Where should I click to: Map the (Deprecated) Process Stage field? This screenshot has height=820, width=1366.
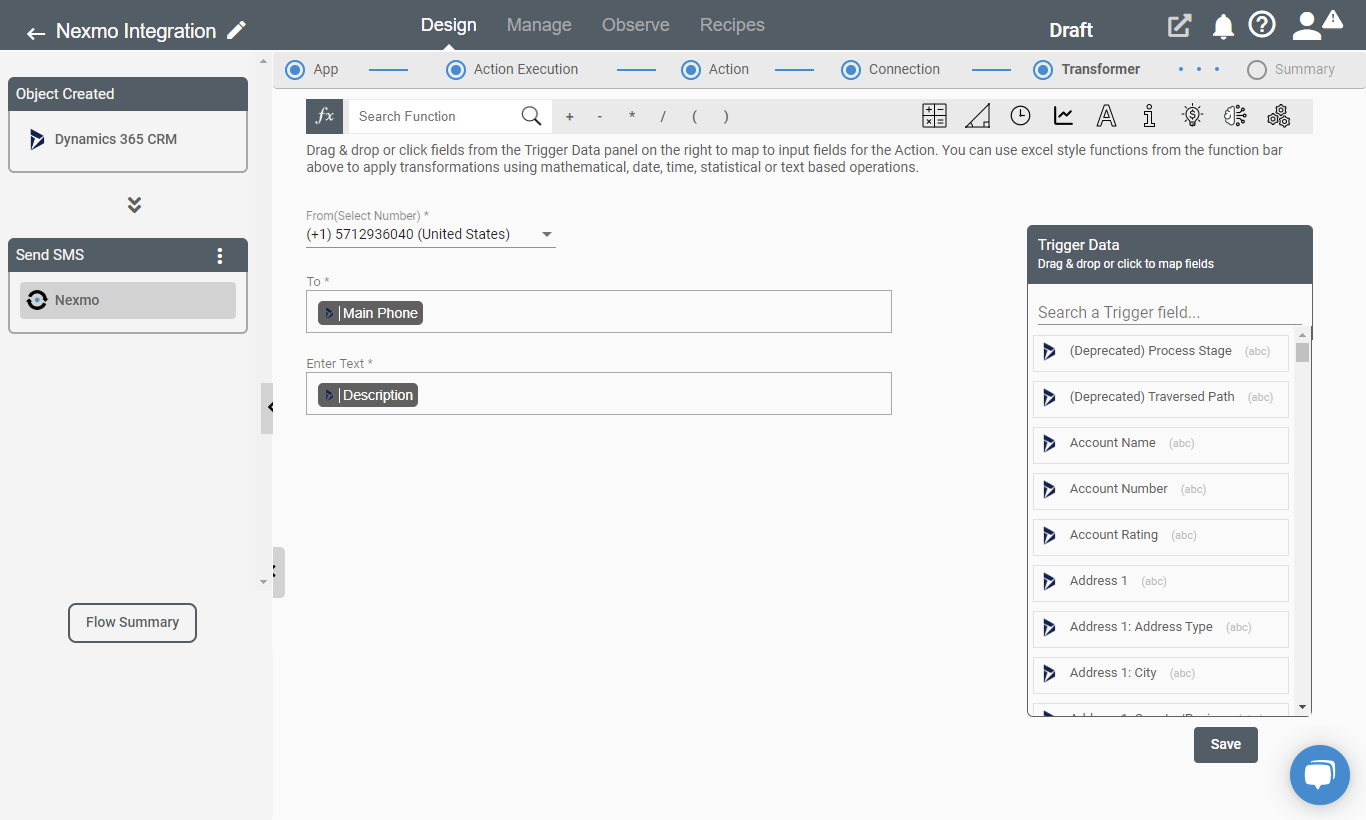click(1161, 352)
